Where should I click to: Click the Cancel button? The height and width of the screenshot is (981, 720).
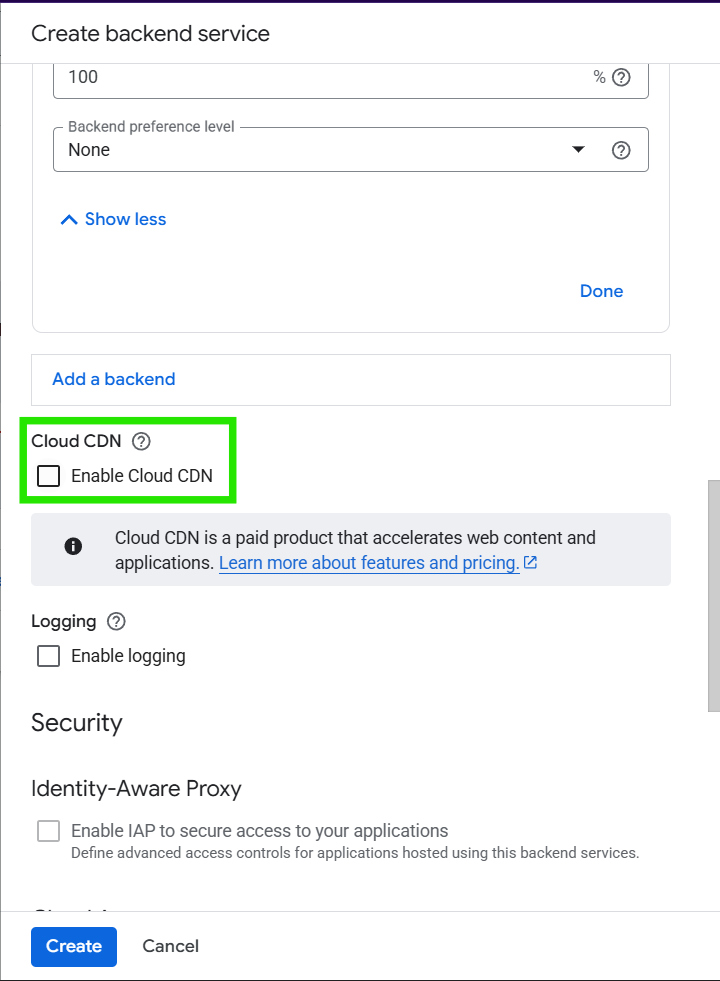[x=170, y=946]
